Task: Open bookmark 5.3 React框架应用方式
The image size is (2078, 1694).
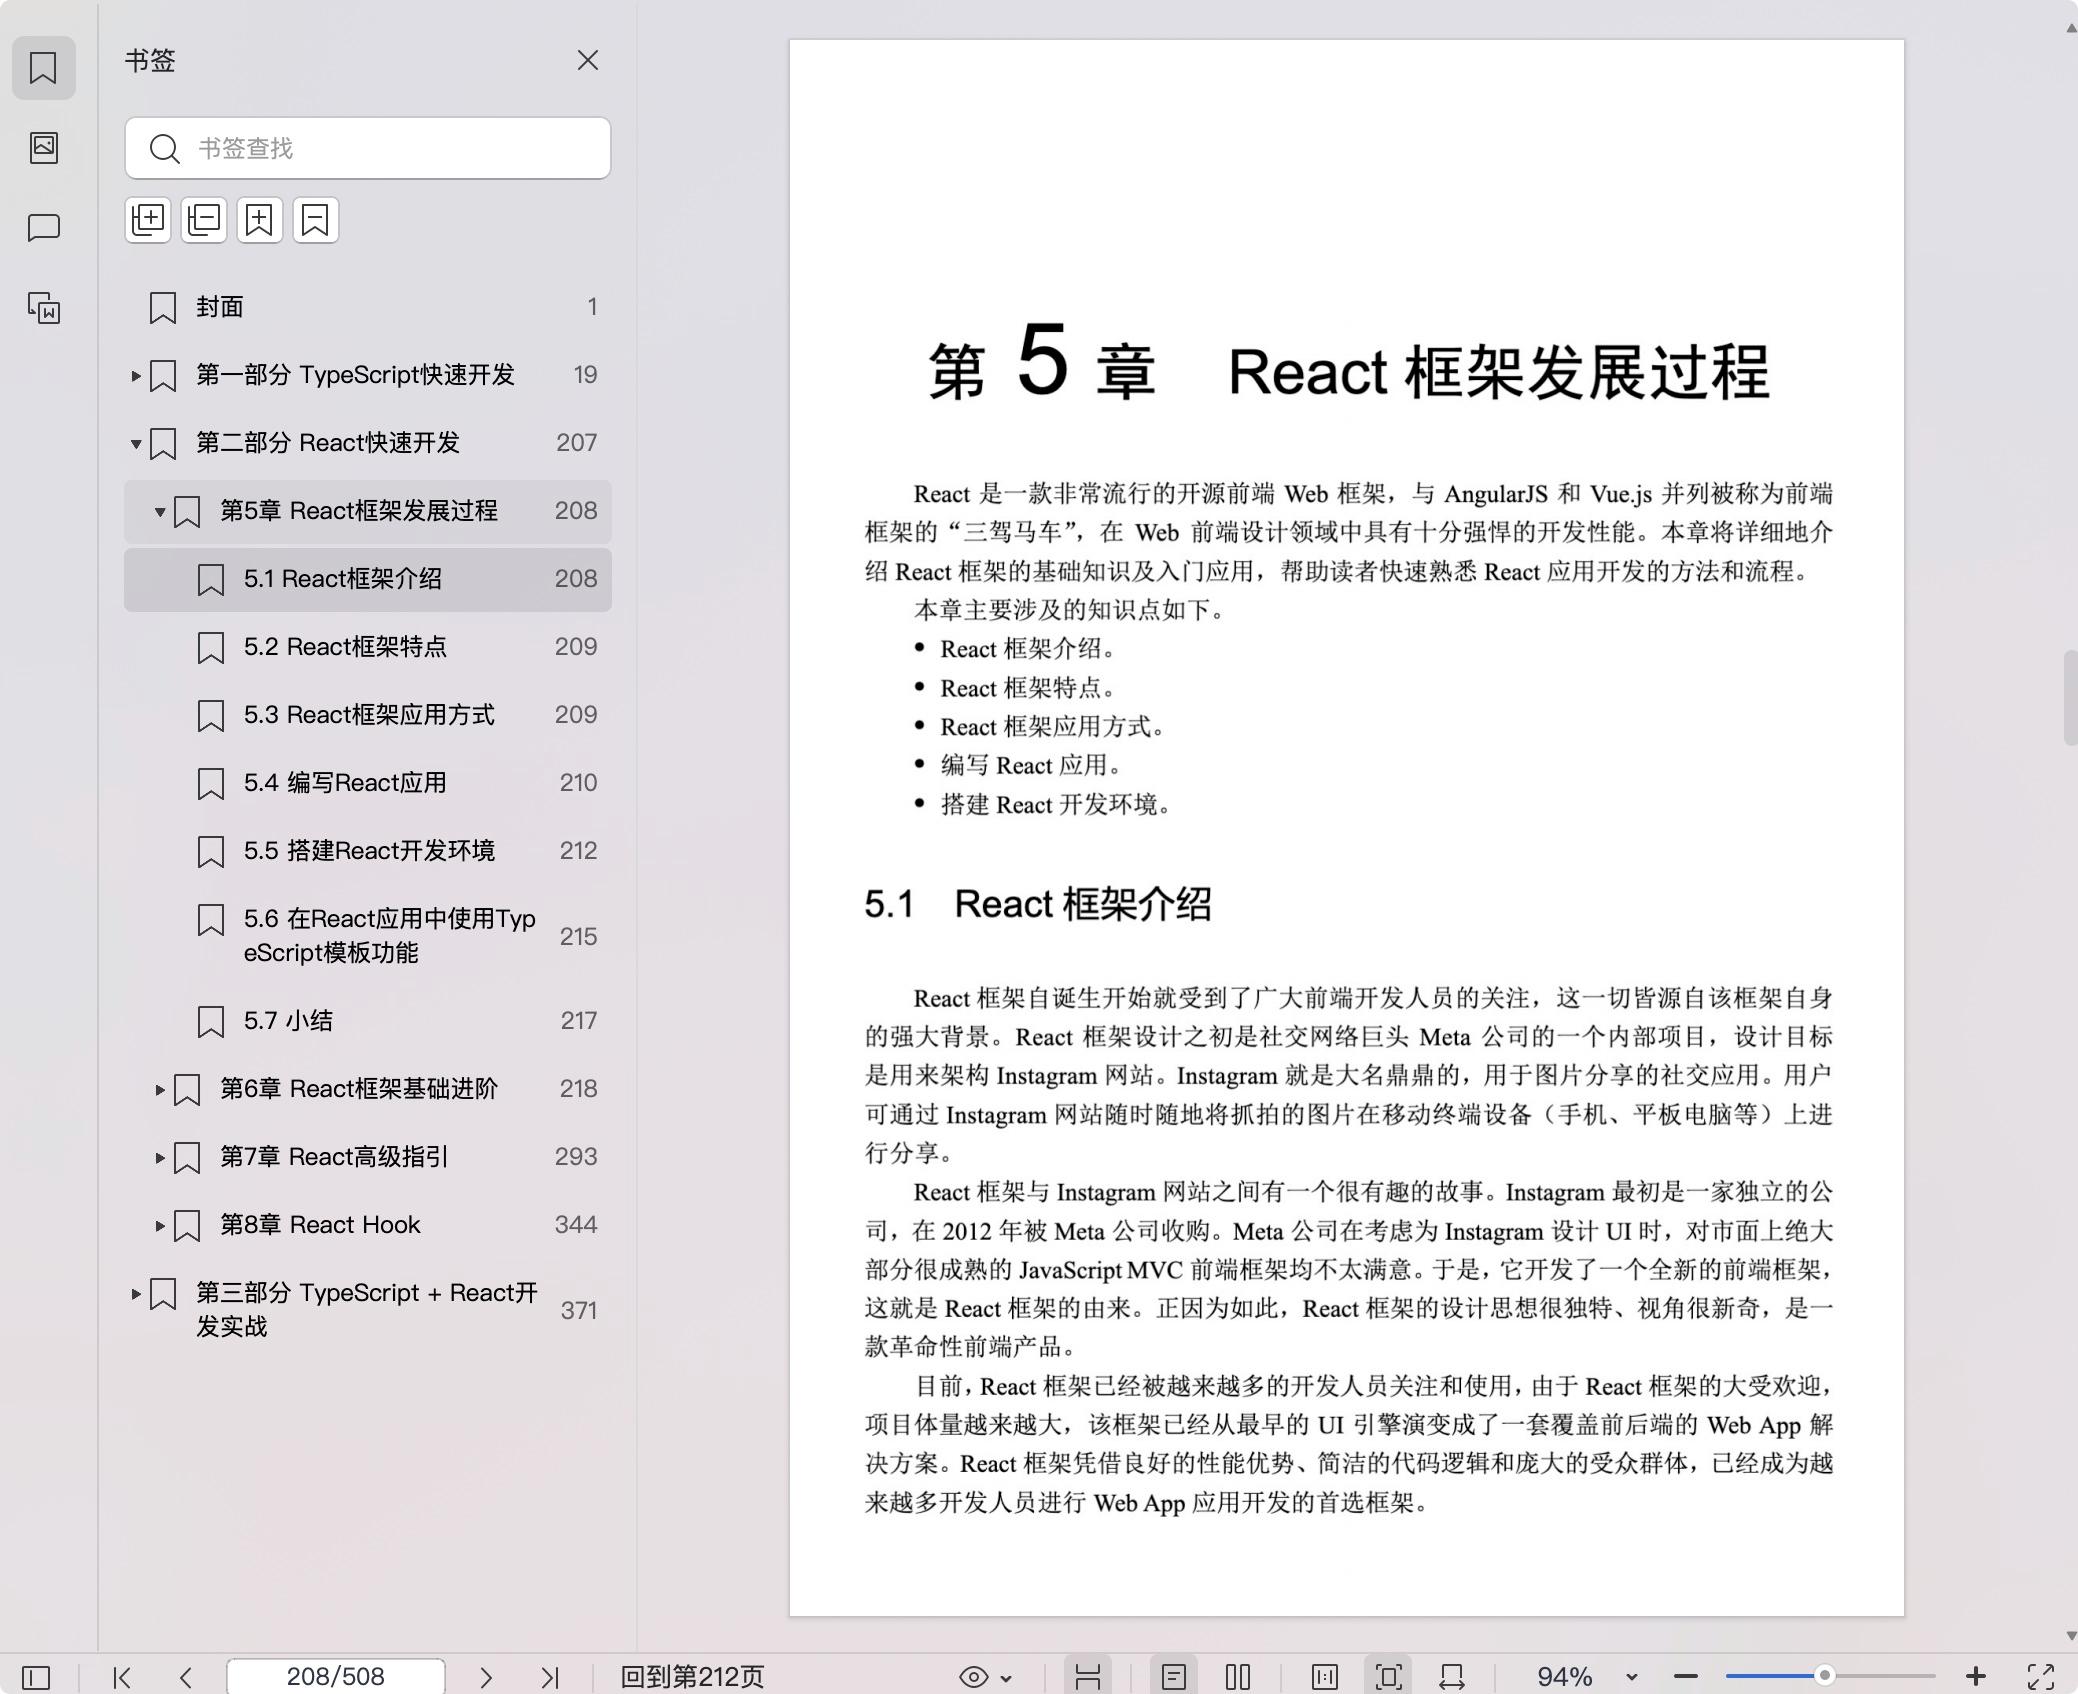Action: 368,715
